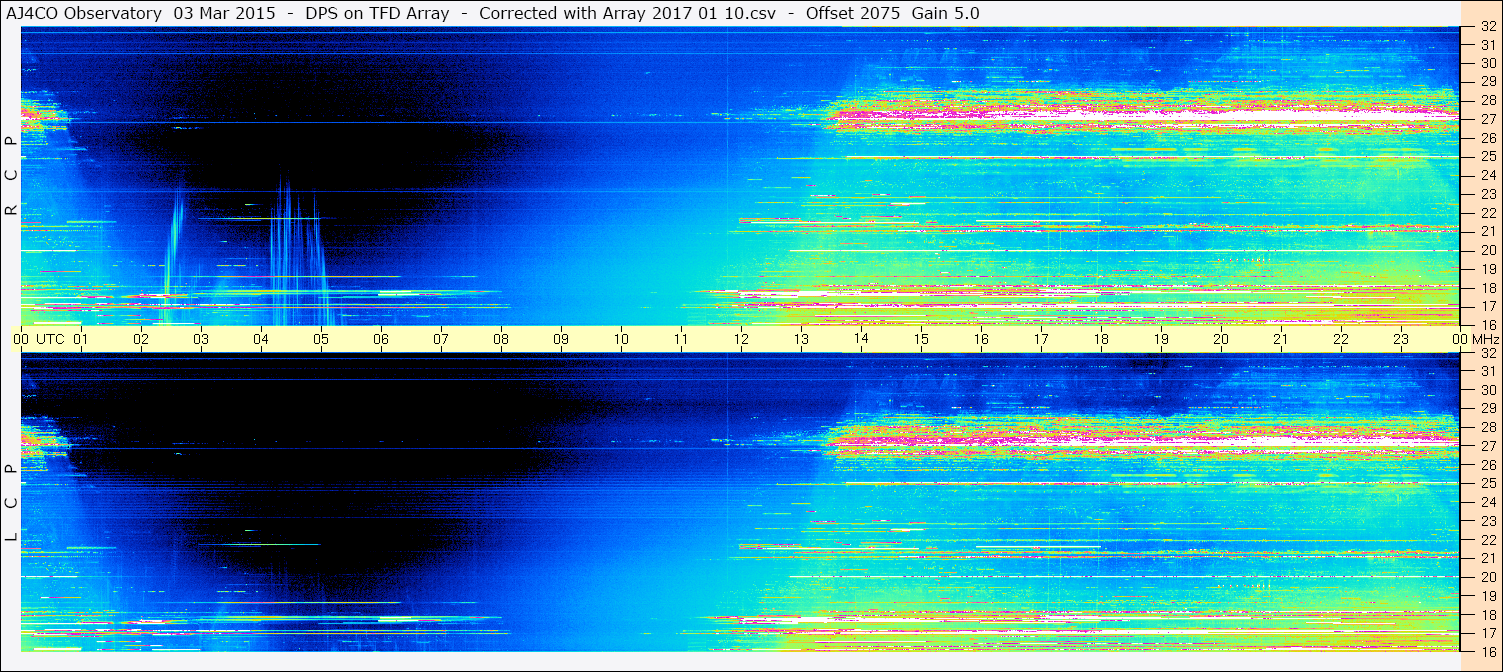Click the 20 MHz tick label, LCP panel
This screenshot has width=1503, height=672.
coord(1487,577)
